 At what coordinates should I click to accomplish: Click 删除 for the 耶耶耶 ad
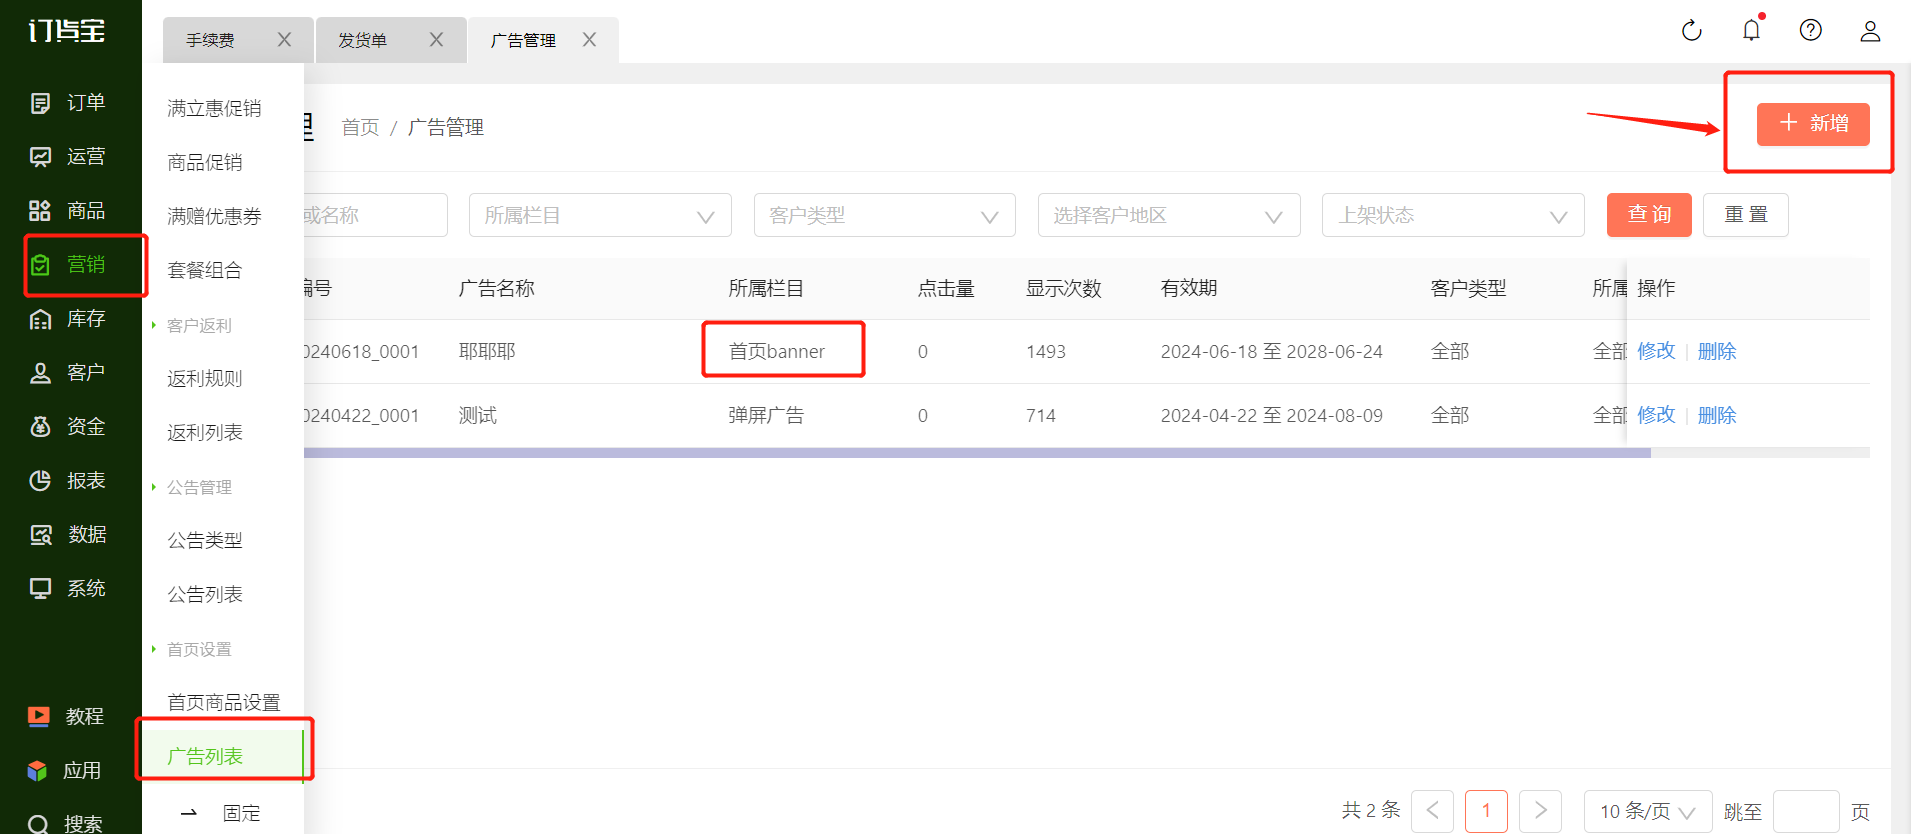[1717, 351]
